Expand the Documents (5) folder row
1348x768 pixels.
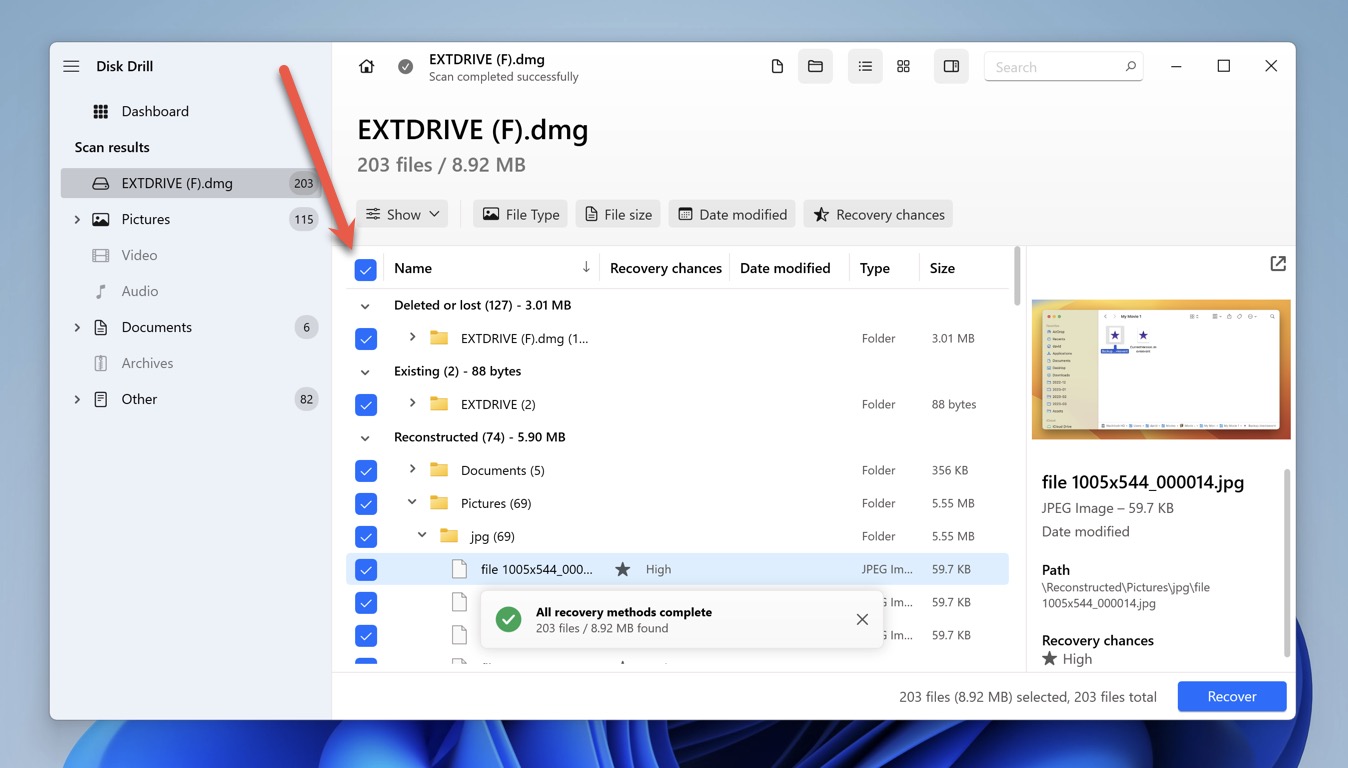[412, 469]
